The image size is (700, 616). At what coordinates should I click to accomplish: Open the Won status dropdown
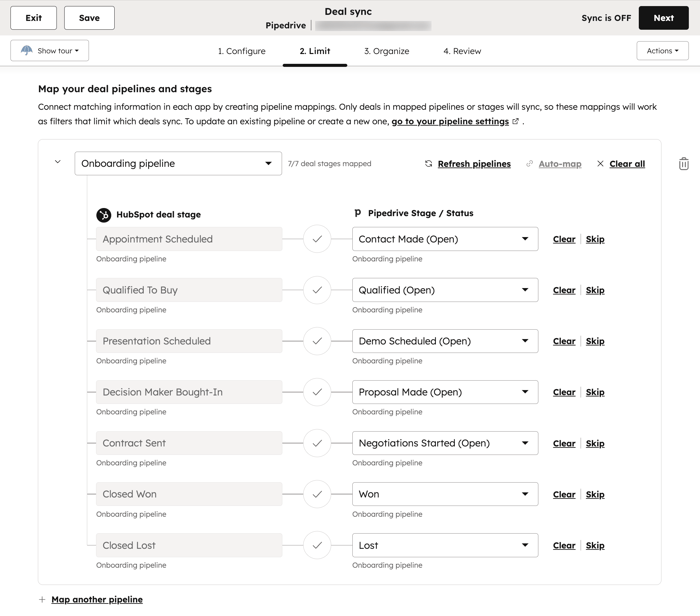click(x=445, y=494)
